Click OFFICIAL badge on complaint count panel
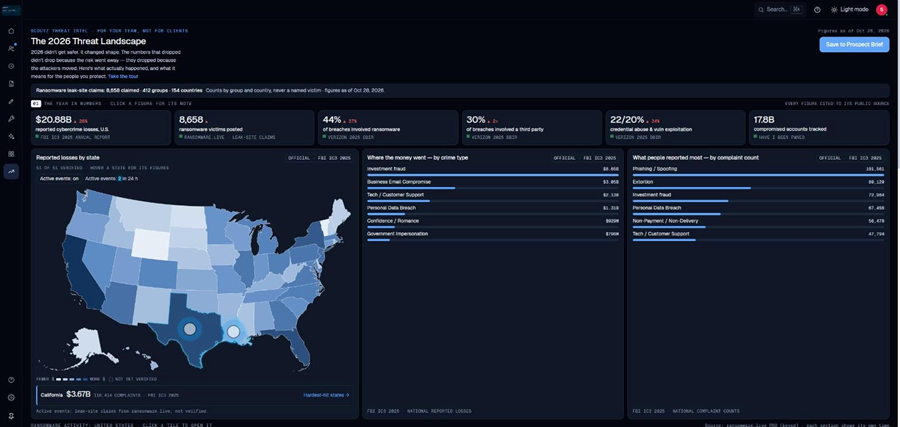This screenshot has width=900, height=427. coord(851,158)
